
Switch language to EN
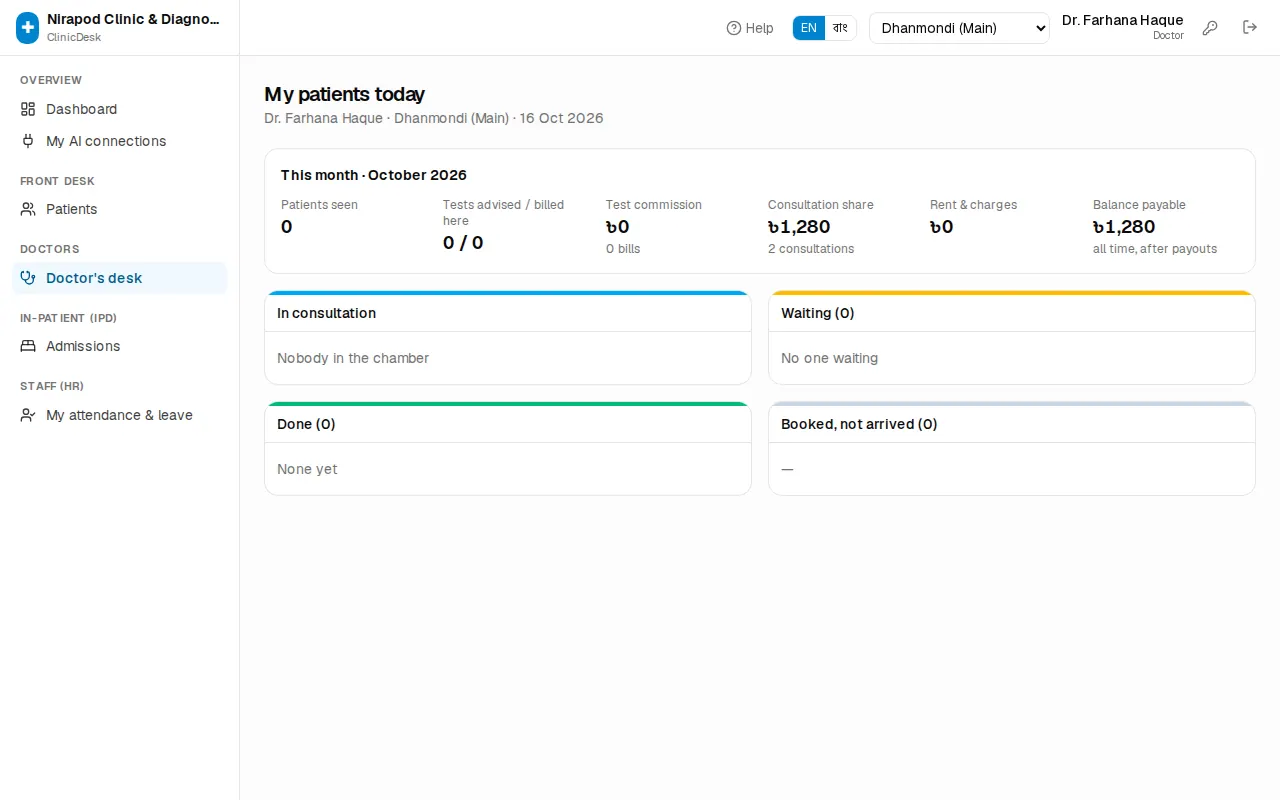point(809,28)
